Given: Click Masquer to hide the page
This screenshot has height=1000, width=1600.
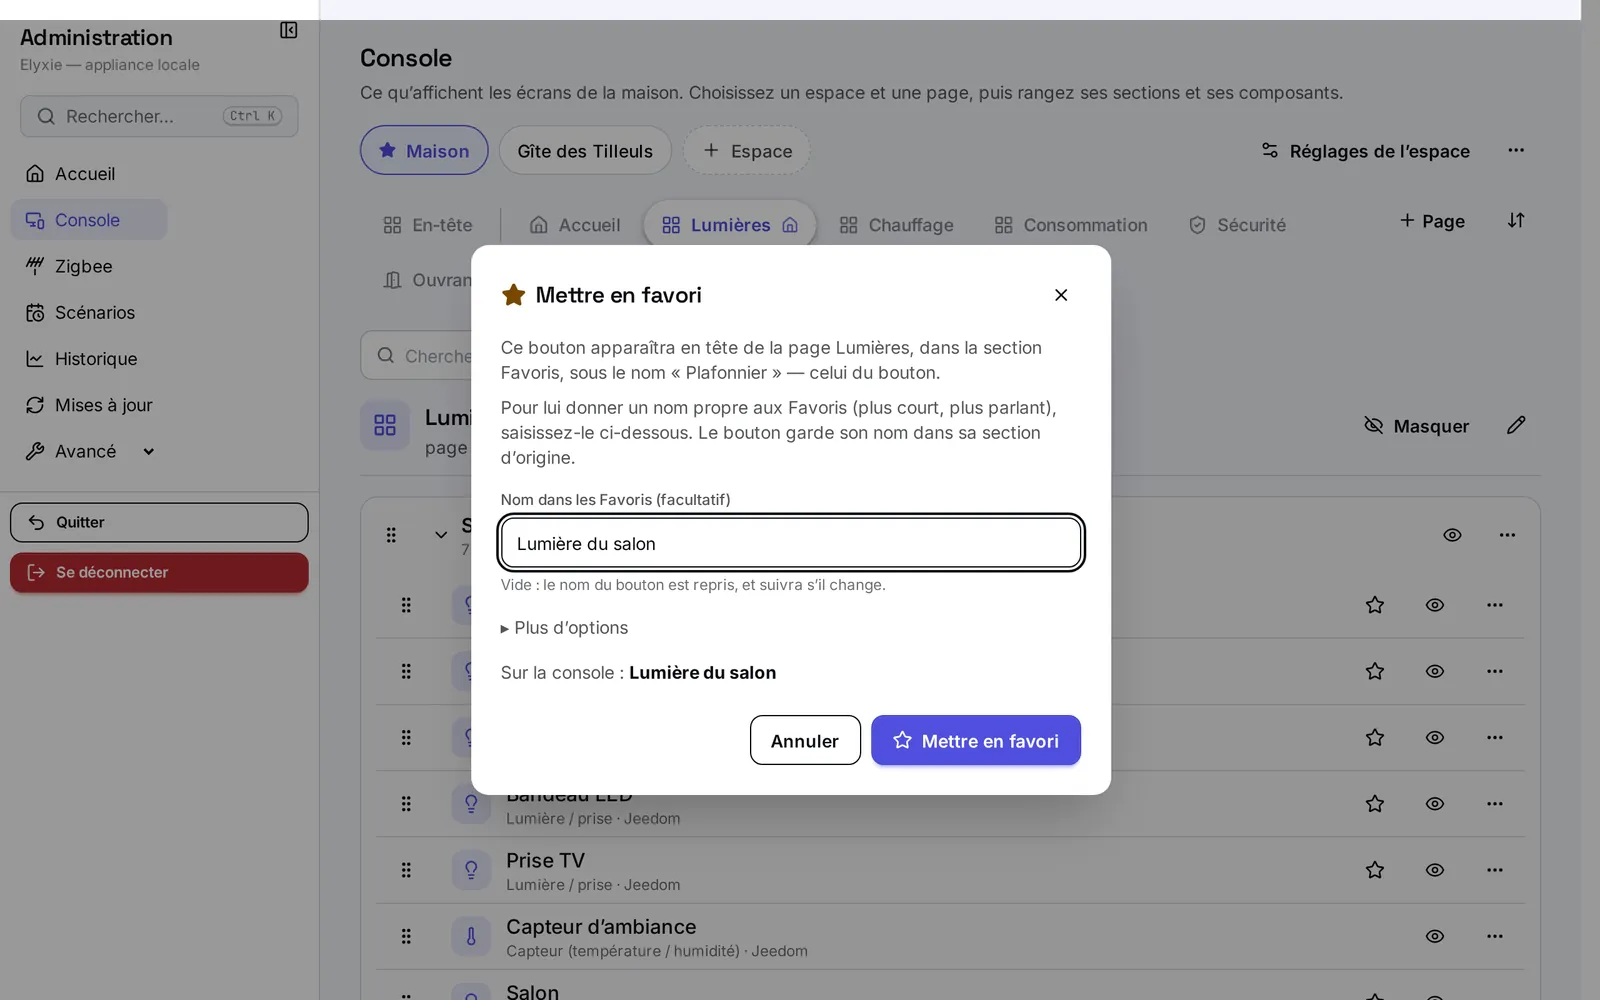Looking at the screenshot, I should point(1417,426).
